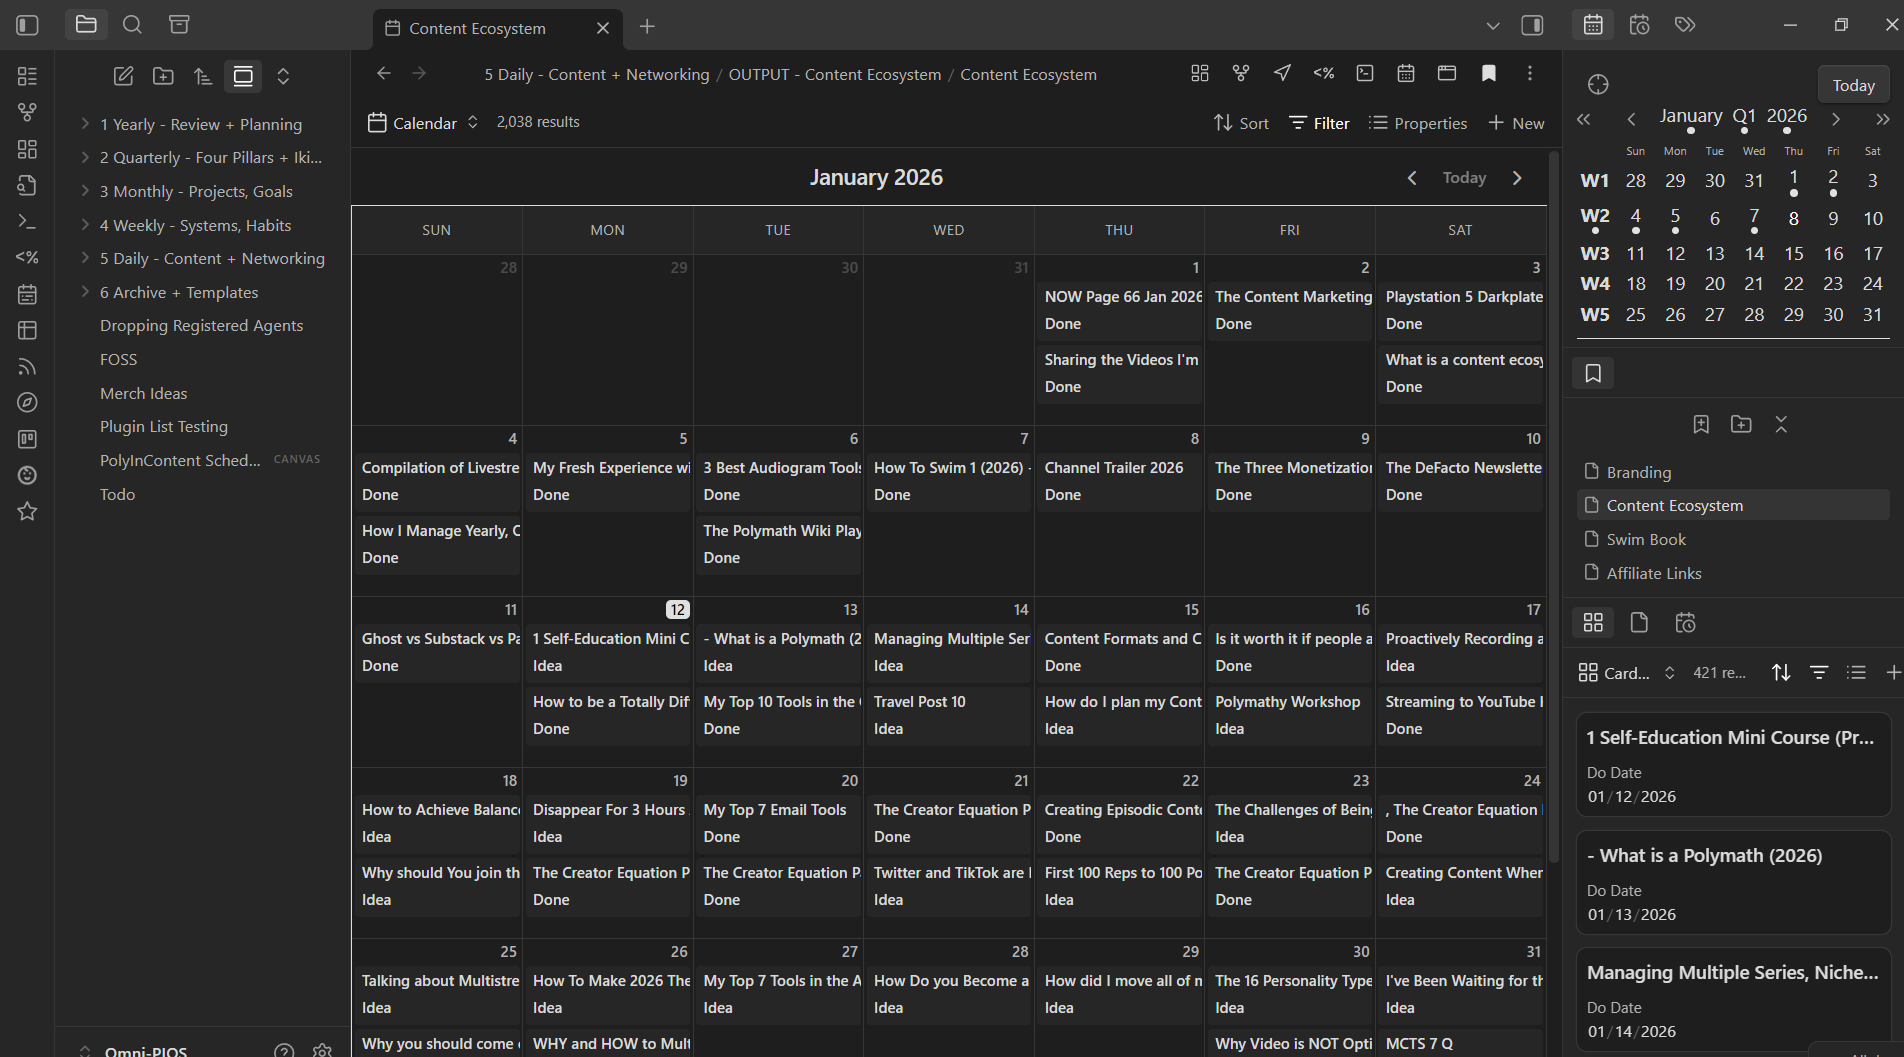Open graph view from left ribbon
This screenshot has height=1057, width=1904.
pos(27,112)
